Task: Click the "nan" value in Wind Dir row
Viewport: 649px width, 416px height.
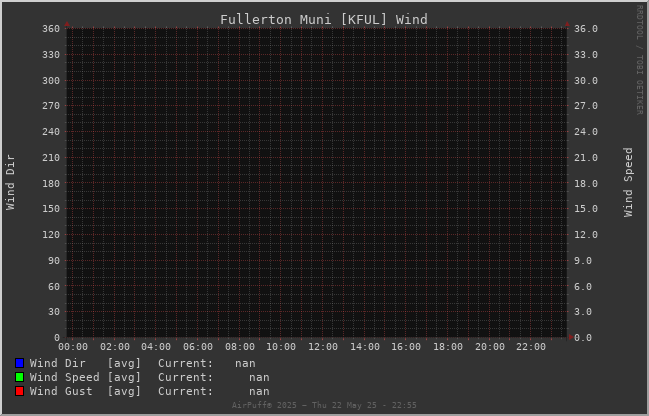Action: [x=245, y=363]
